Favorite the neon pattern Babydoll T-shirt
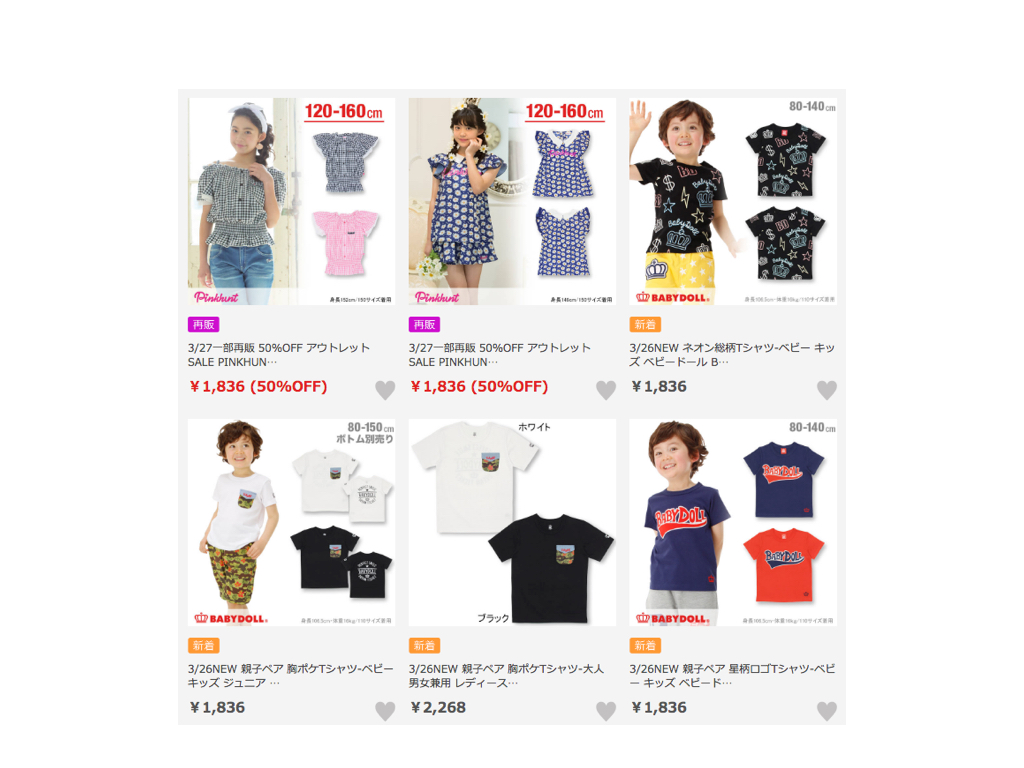Image resolution: width=1024 pixels, height=768 pixels. tap(827, 390)
